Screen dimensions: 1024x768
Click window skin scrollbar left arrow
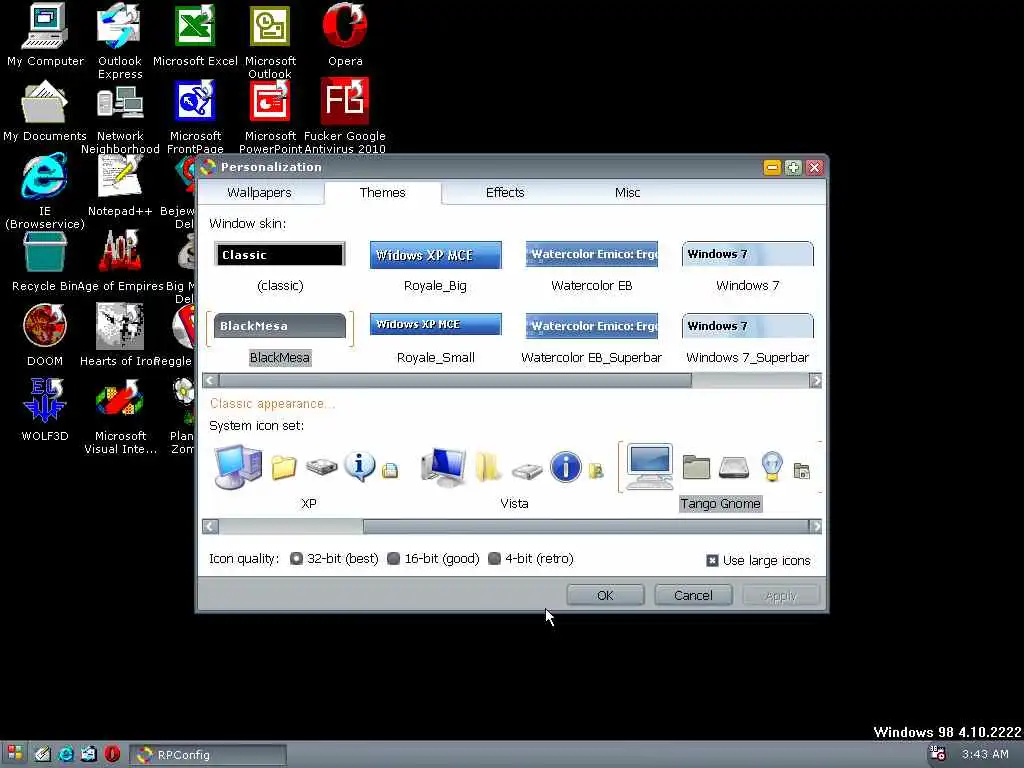pos(210,380)
